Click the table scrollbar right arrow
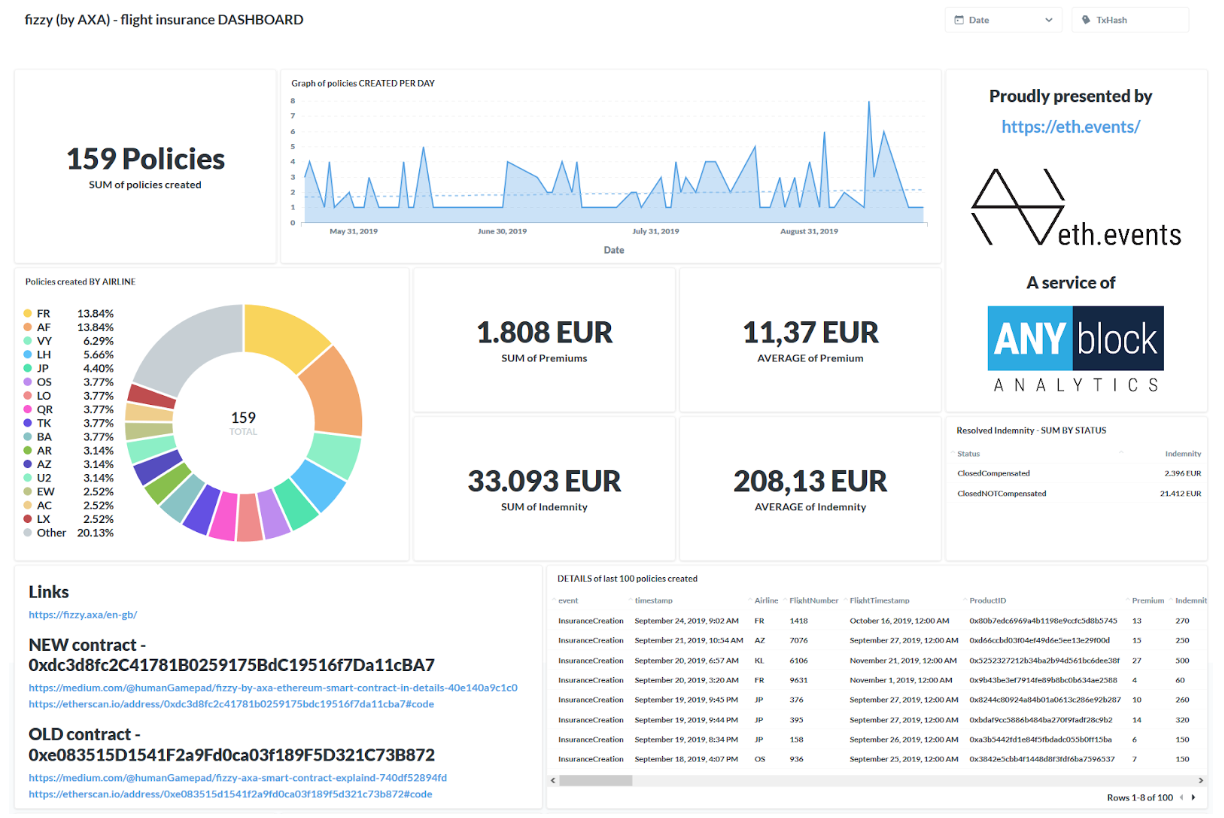Screen dimensions: 1224x818 pos(1201,780)
